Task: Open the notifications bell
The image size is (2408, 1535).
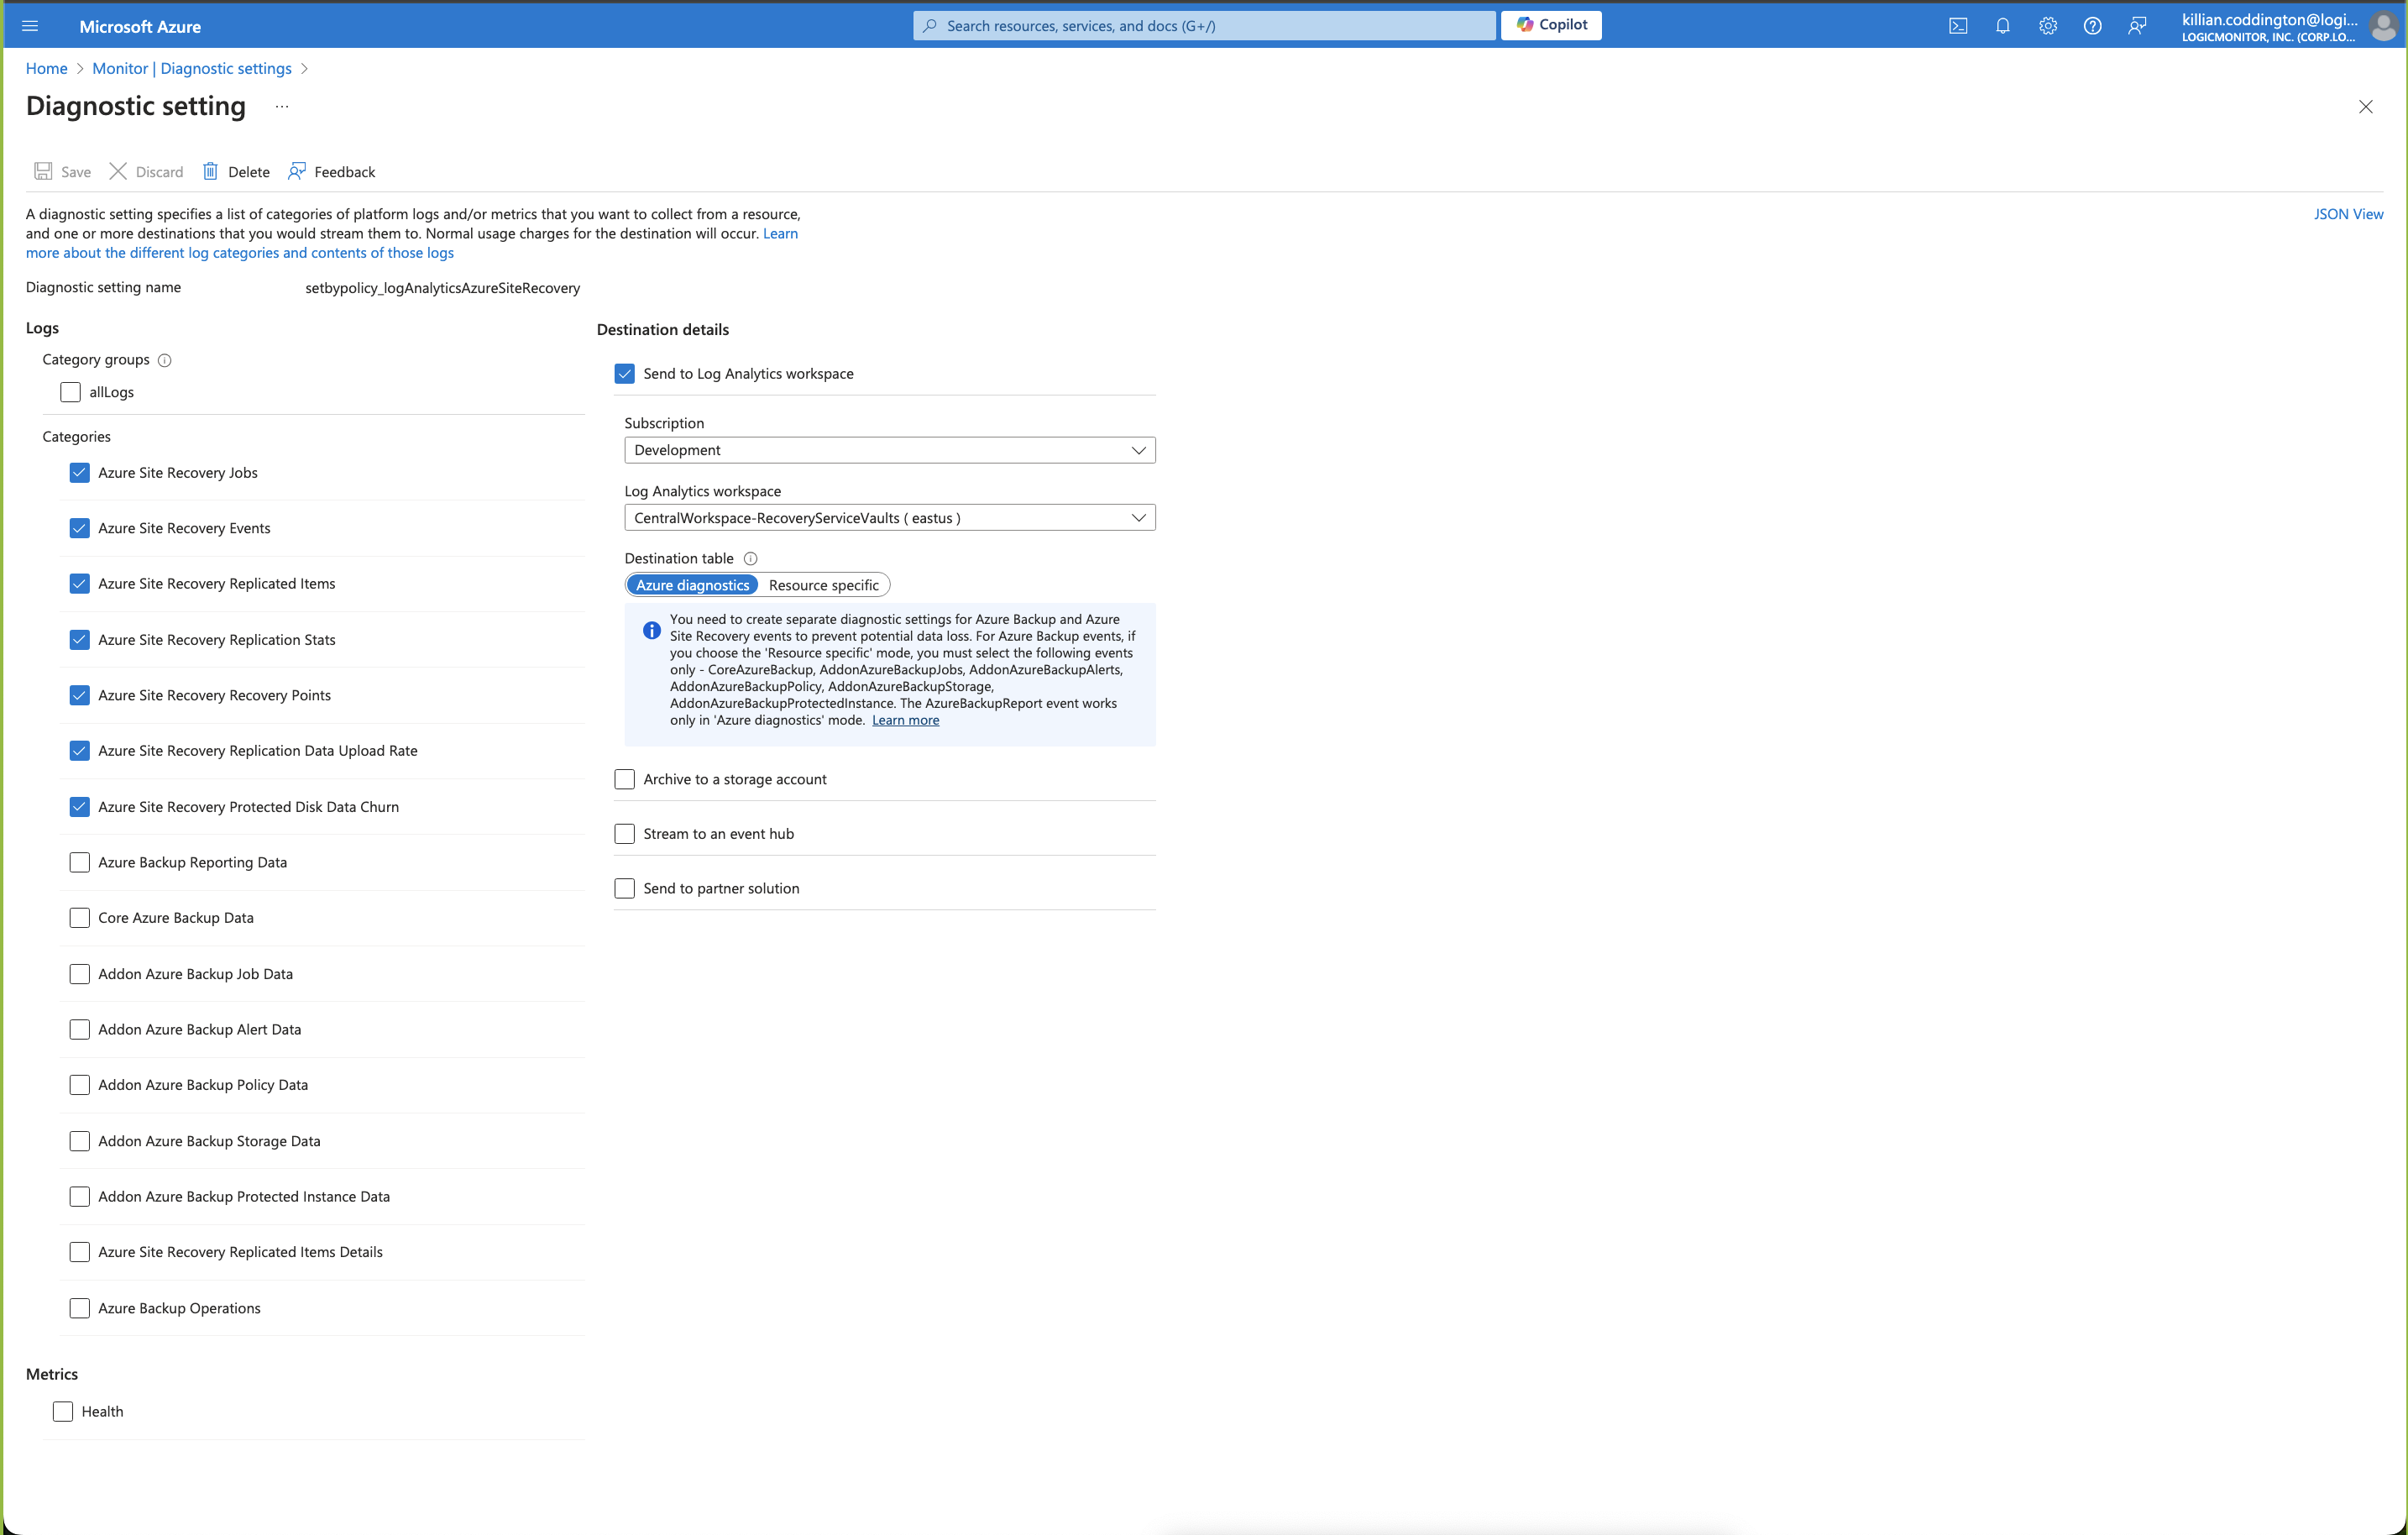Action: point(2003,26)
